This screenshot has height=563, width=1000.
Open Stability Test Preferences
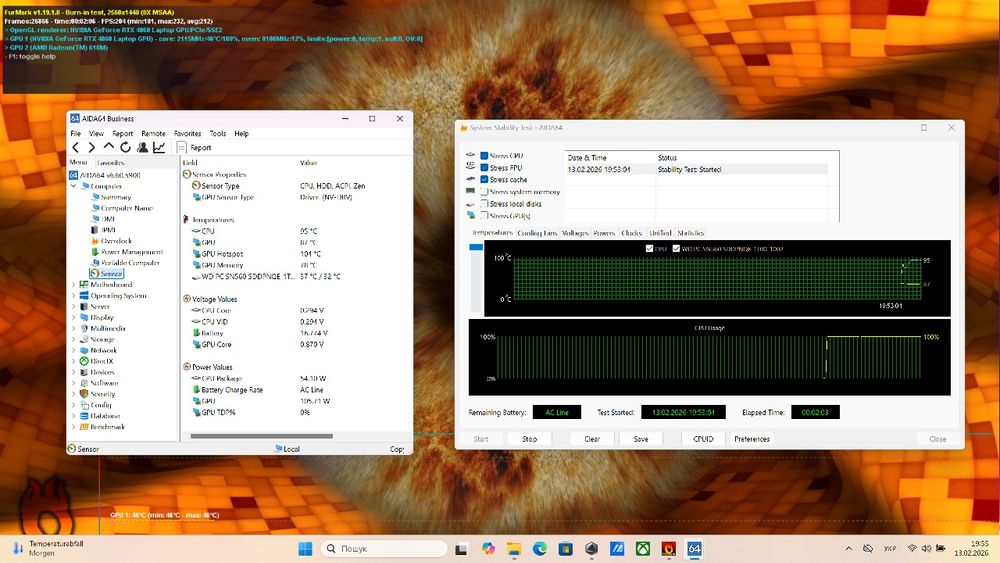[x=752, y=439]
